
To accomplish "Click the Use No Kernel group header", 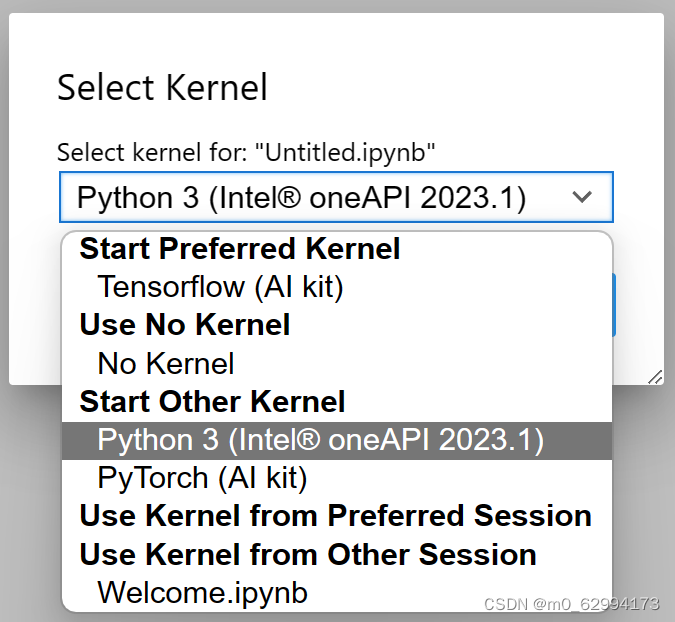I will click(185, 325).
